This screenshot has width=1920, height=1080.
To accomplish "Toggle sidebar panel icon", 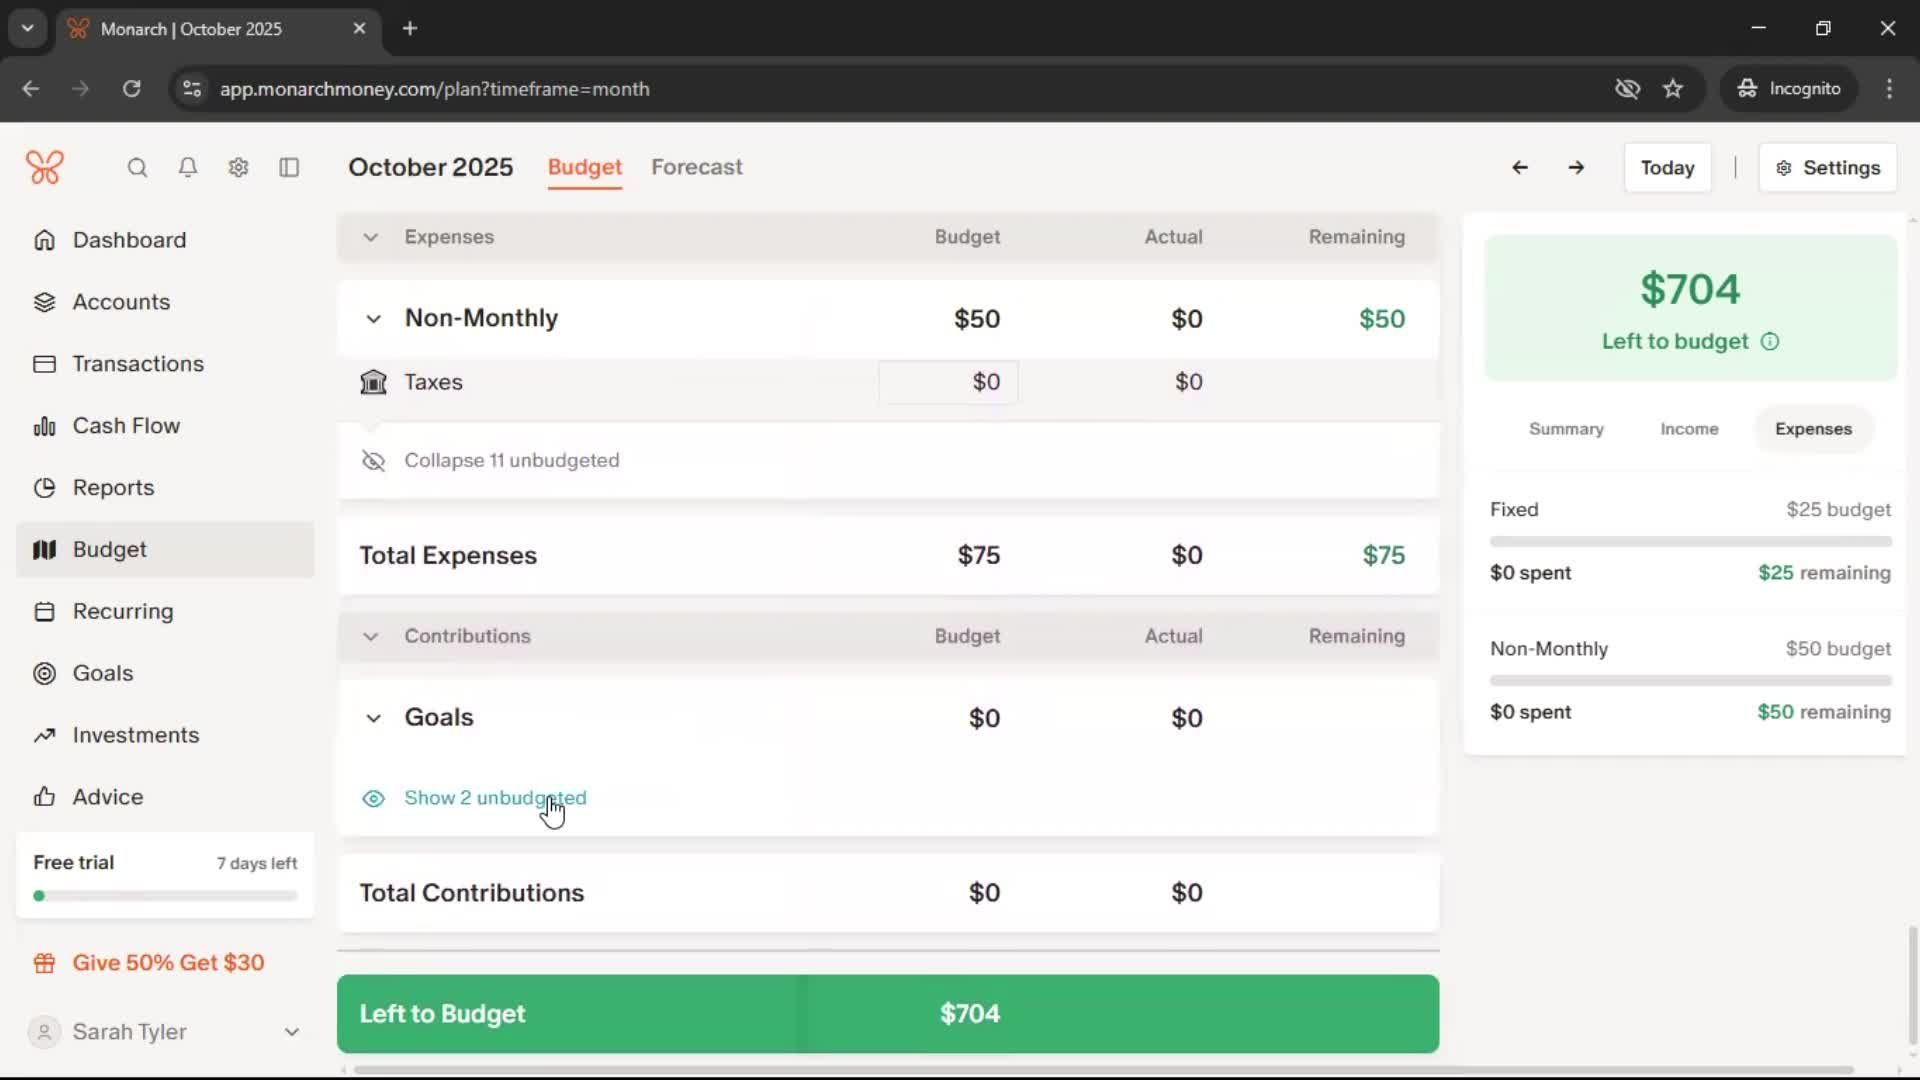I will [x=289, y=167].
